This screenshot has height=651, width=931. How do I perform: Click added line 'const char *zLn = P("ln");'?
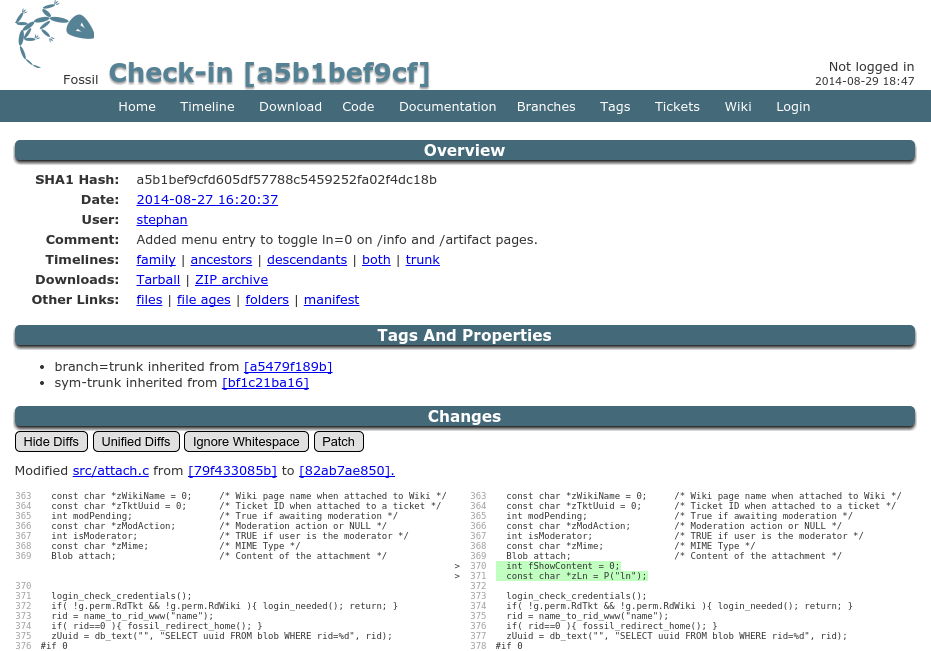[576, 576]
